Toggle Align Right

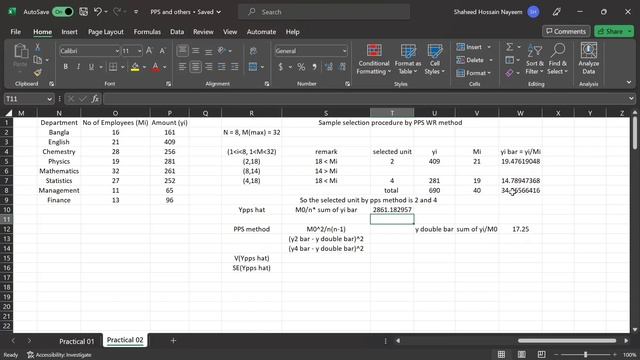tap(209, 67)
